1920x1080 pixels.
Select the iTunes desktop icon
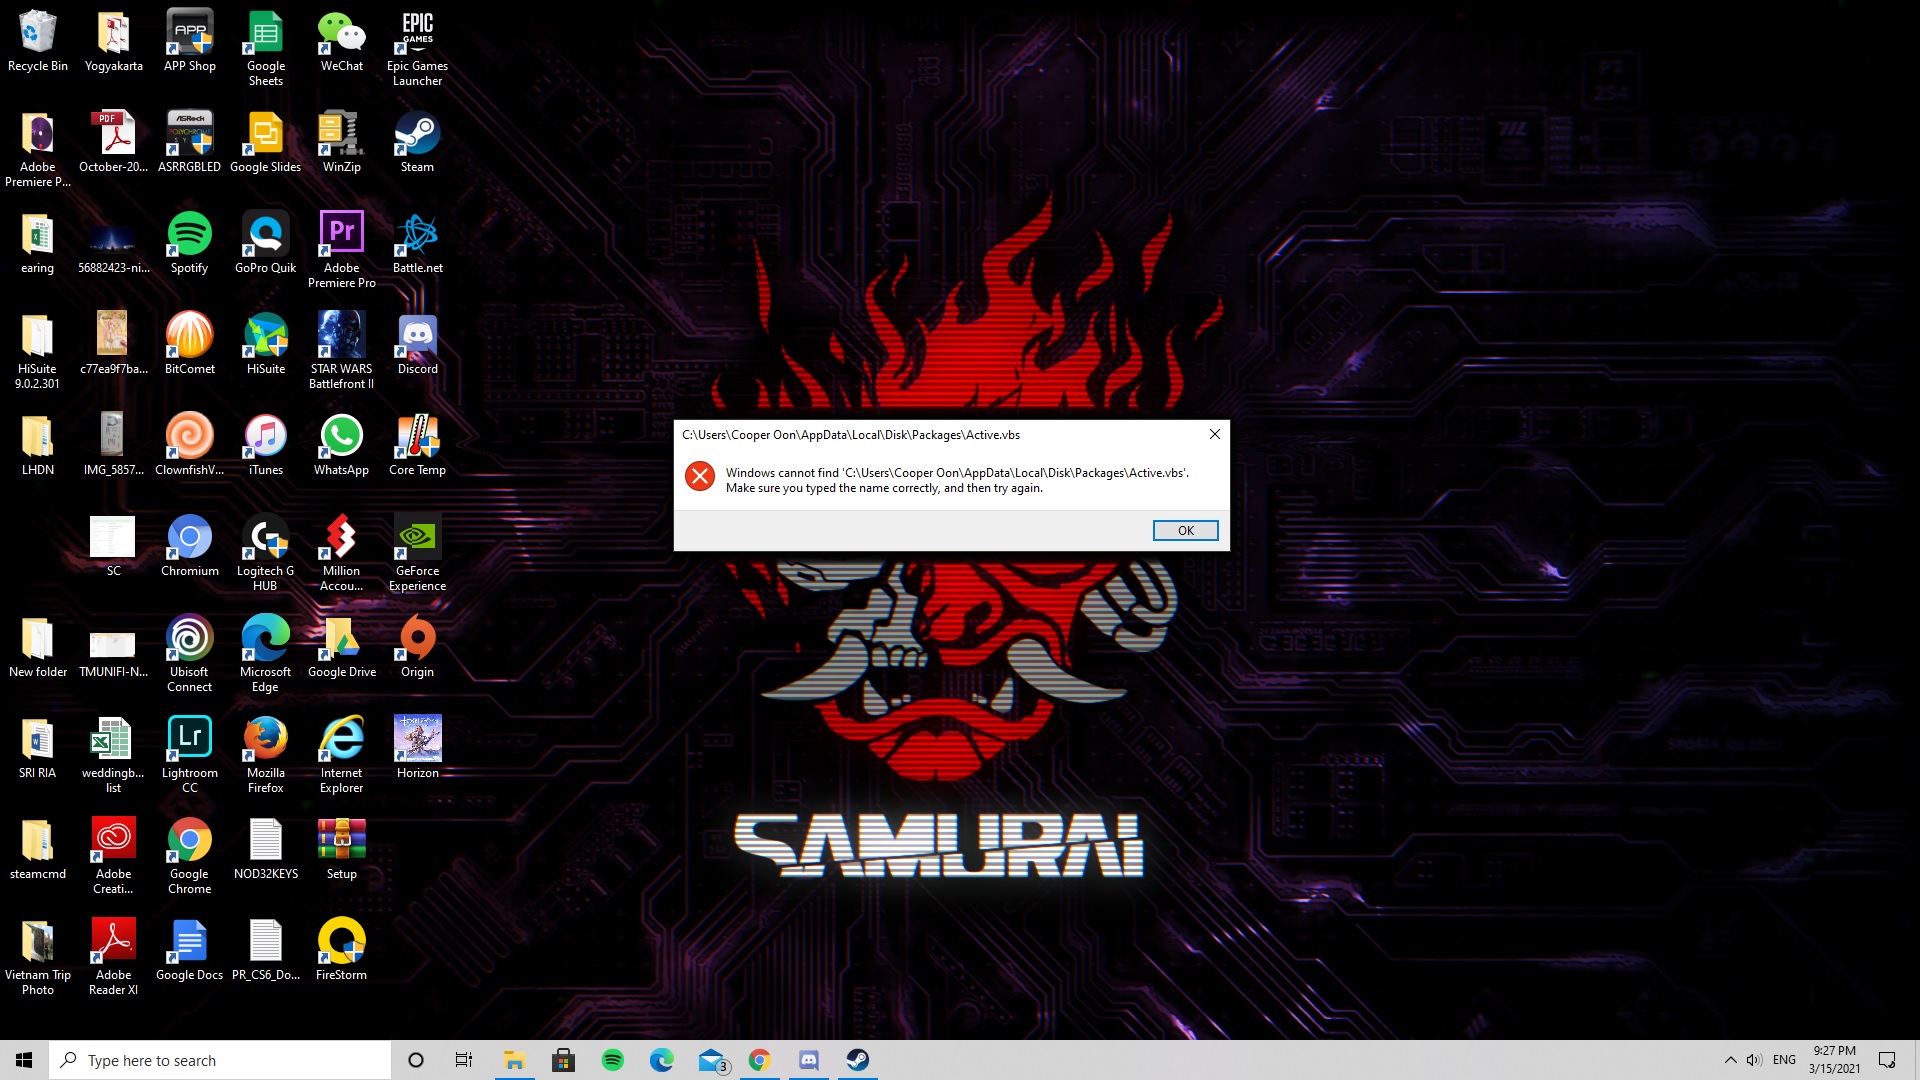point(265,446)
